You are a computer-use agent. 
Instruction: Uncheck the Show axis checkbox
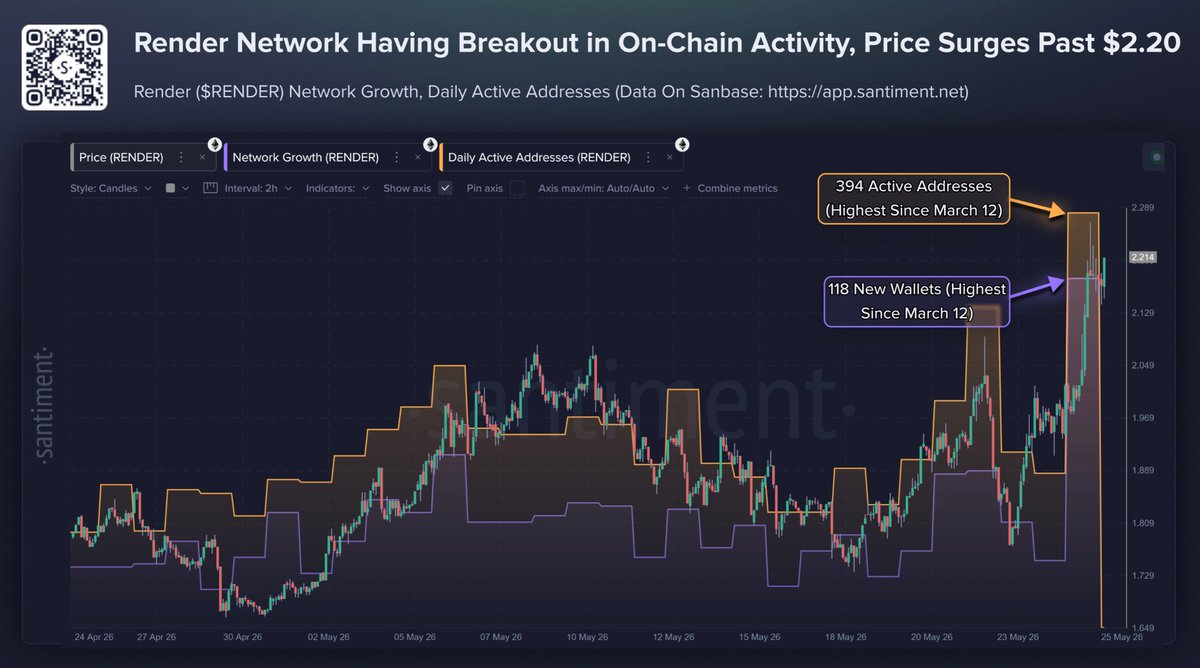446,187
